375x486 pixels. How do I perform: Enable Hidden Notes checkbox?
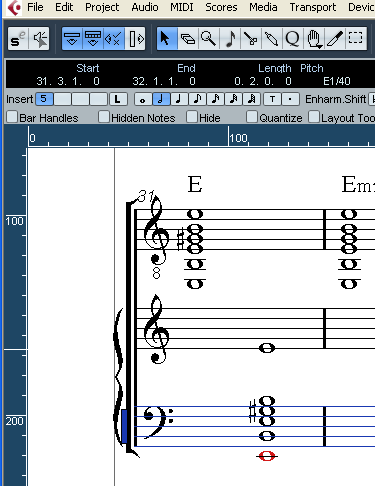coord(104,117)
